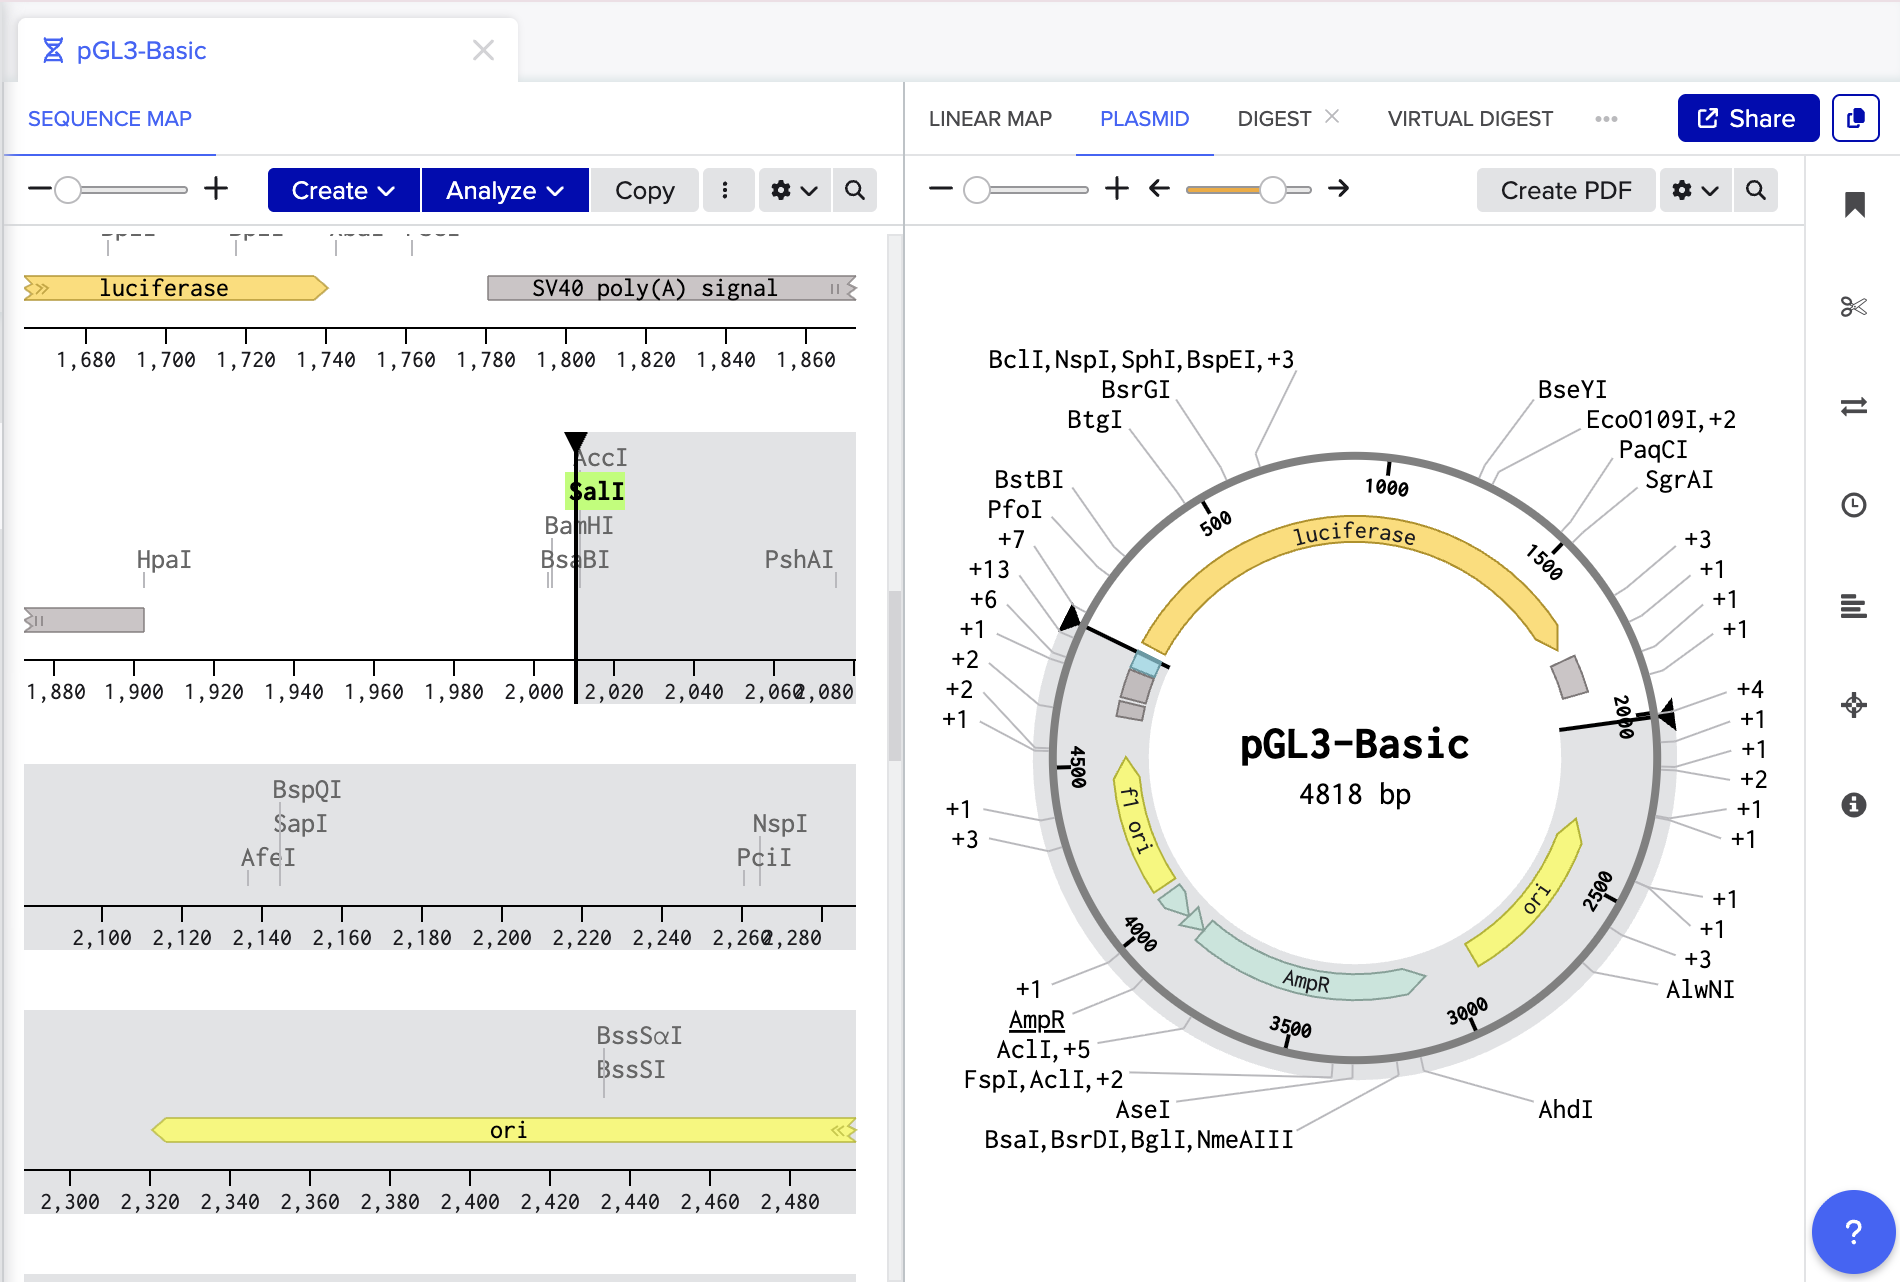1900x1282 pixels.
Task: Zoom in the sequence map with plus
Action: point(216,189)
